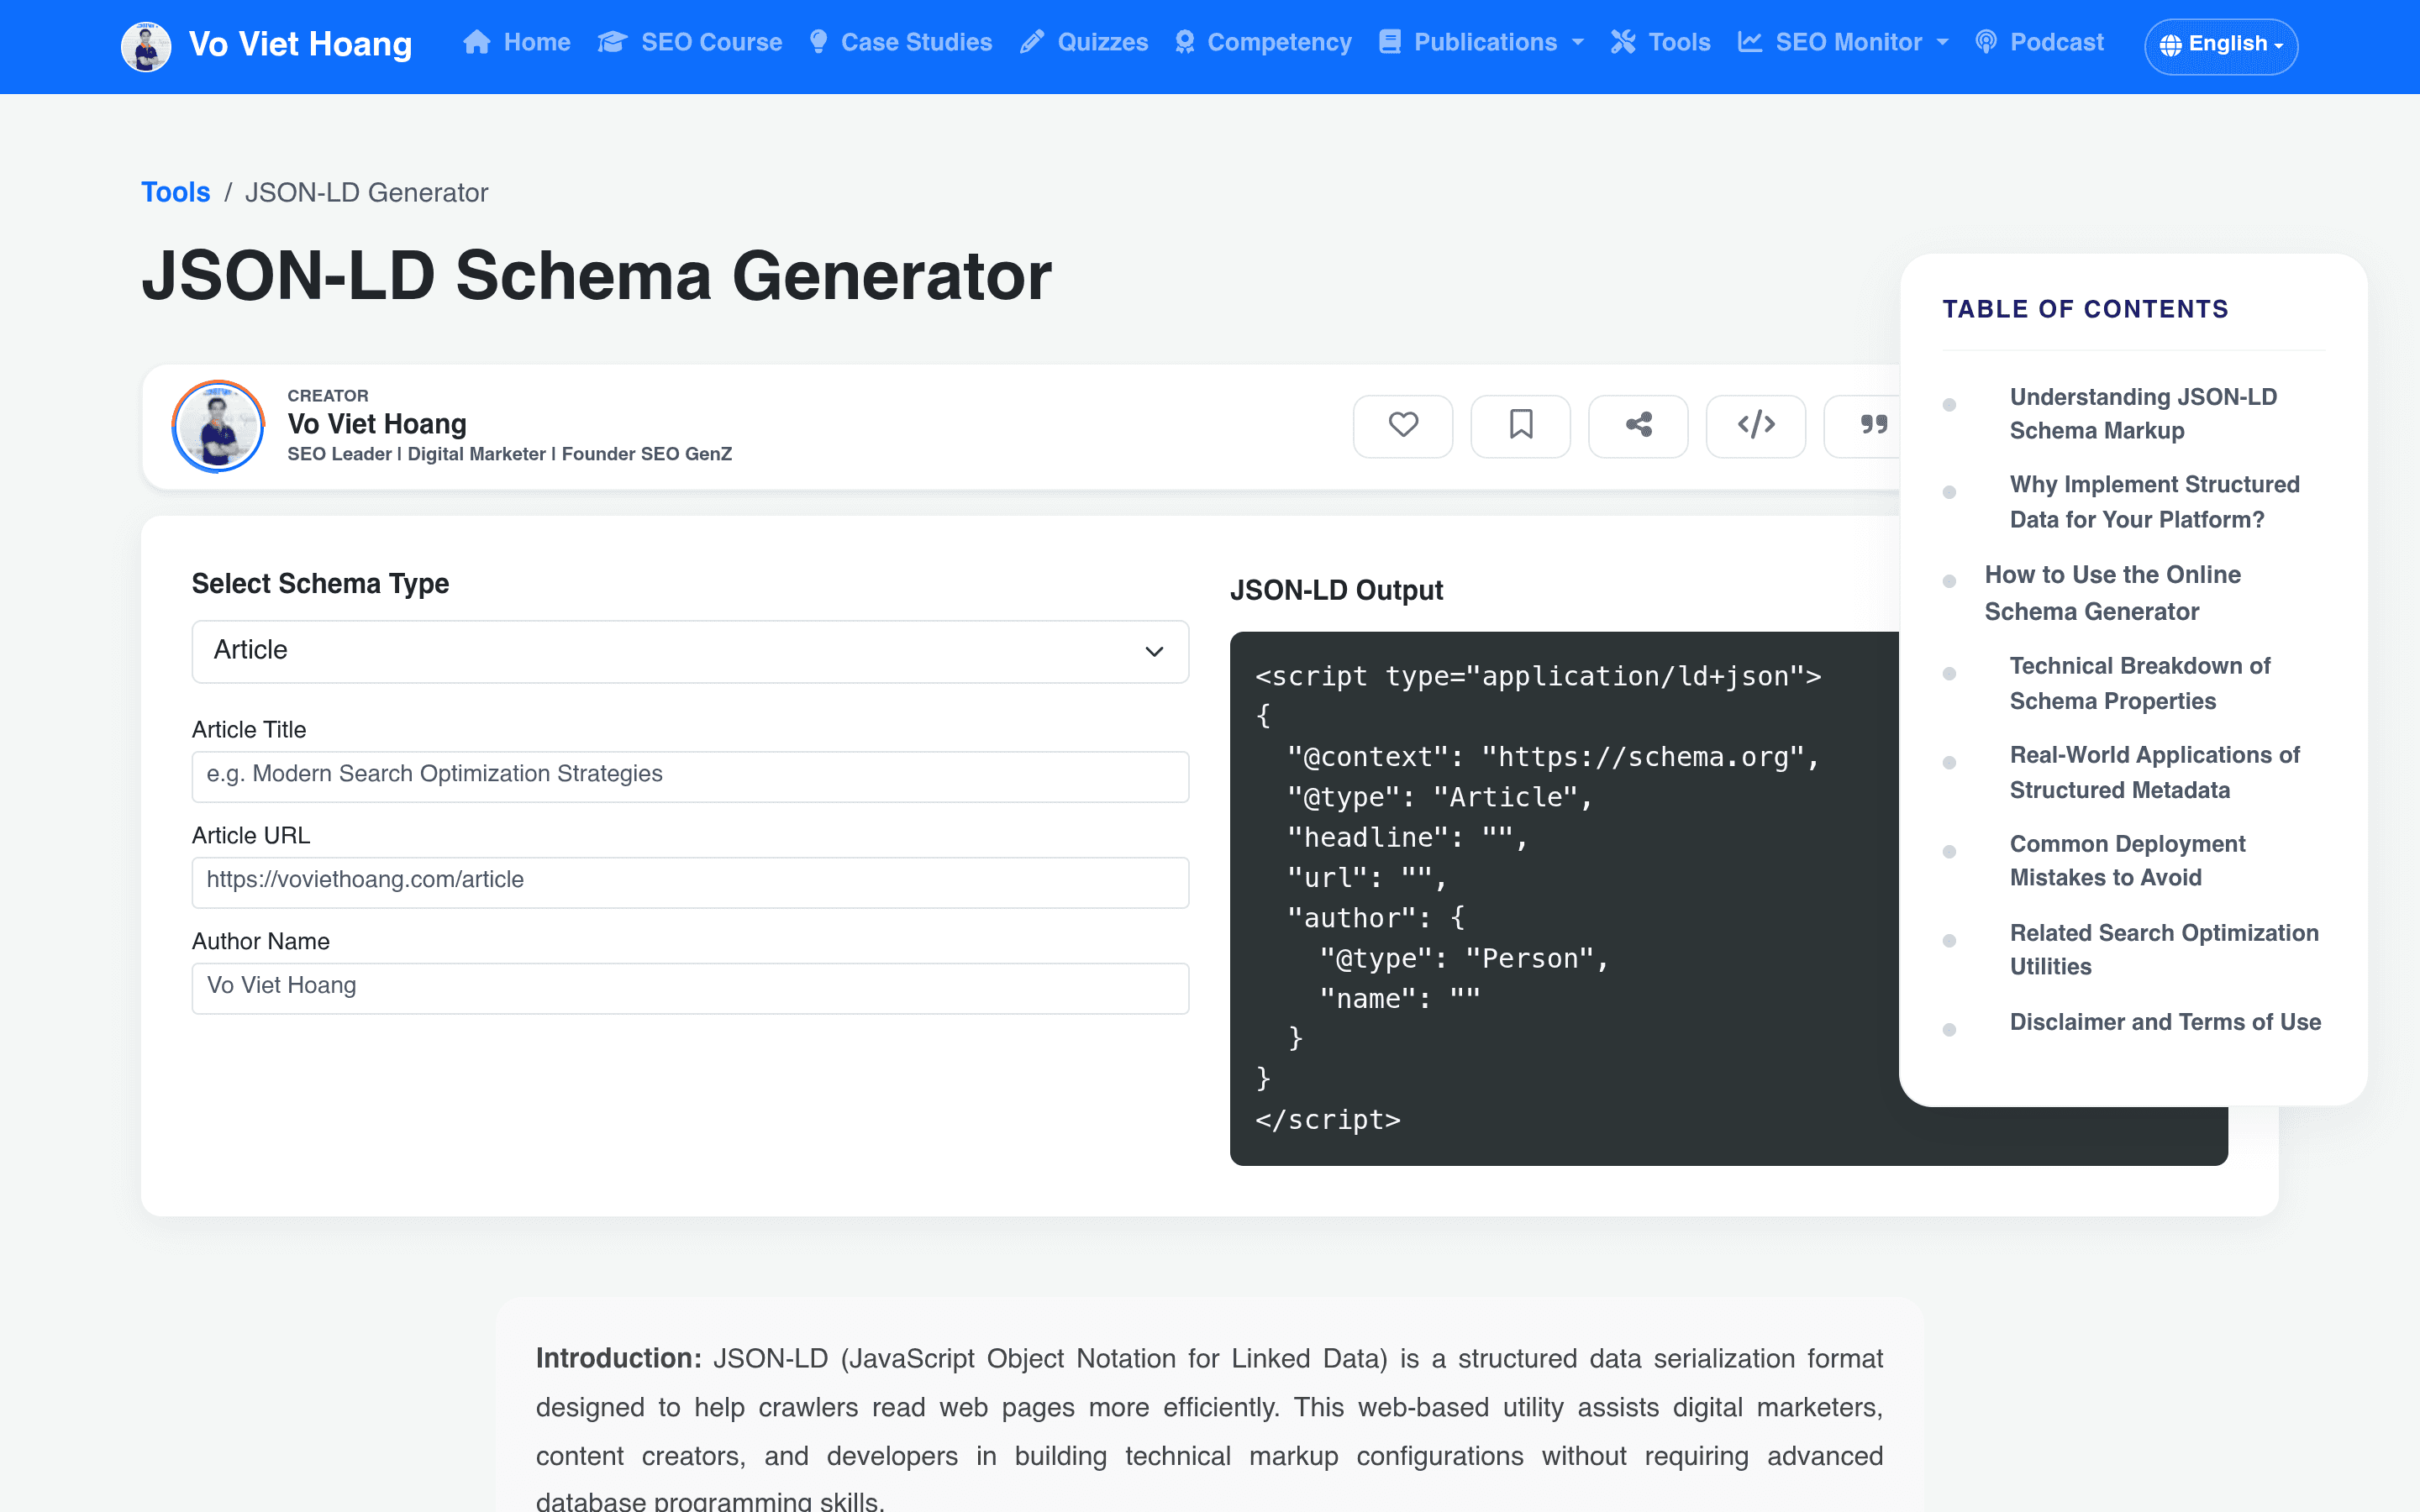
Task: Click the Publications book icon
Action: pos(1389,42)
